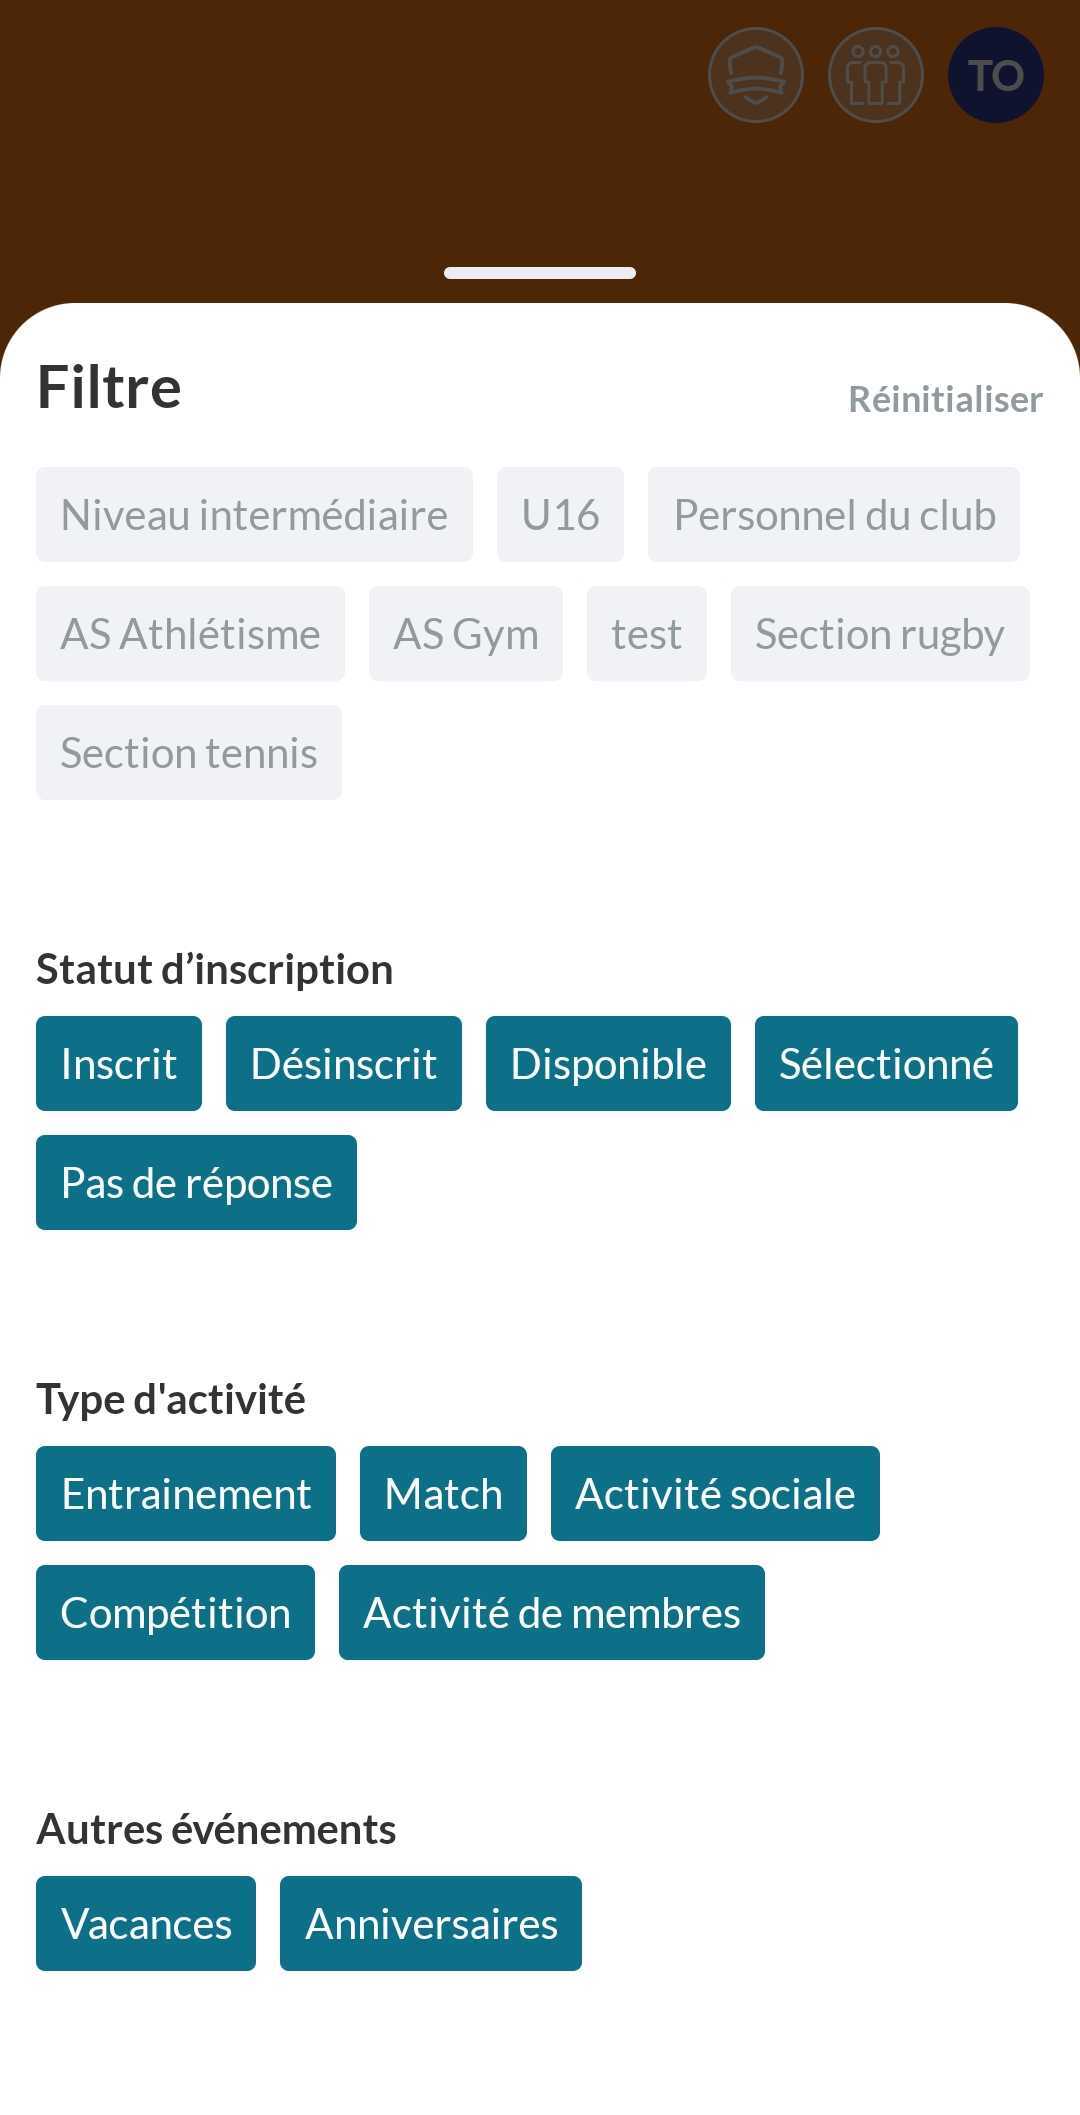Image resolution: width=1080 pixels, height=2115 pixels.
Task: Disable the Pas de réponse filter
Action: (x=196, y=1182)
